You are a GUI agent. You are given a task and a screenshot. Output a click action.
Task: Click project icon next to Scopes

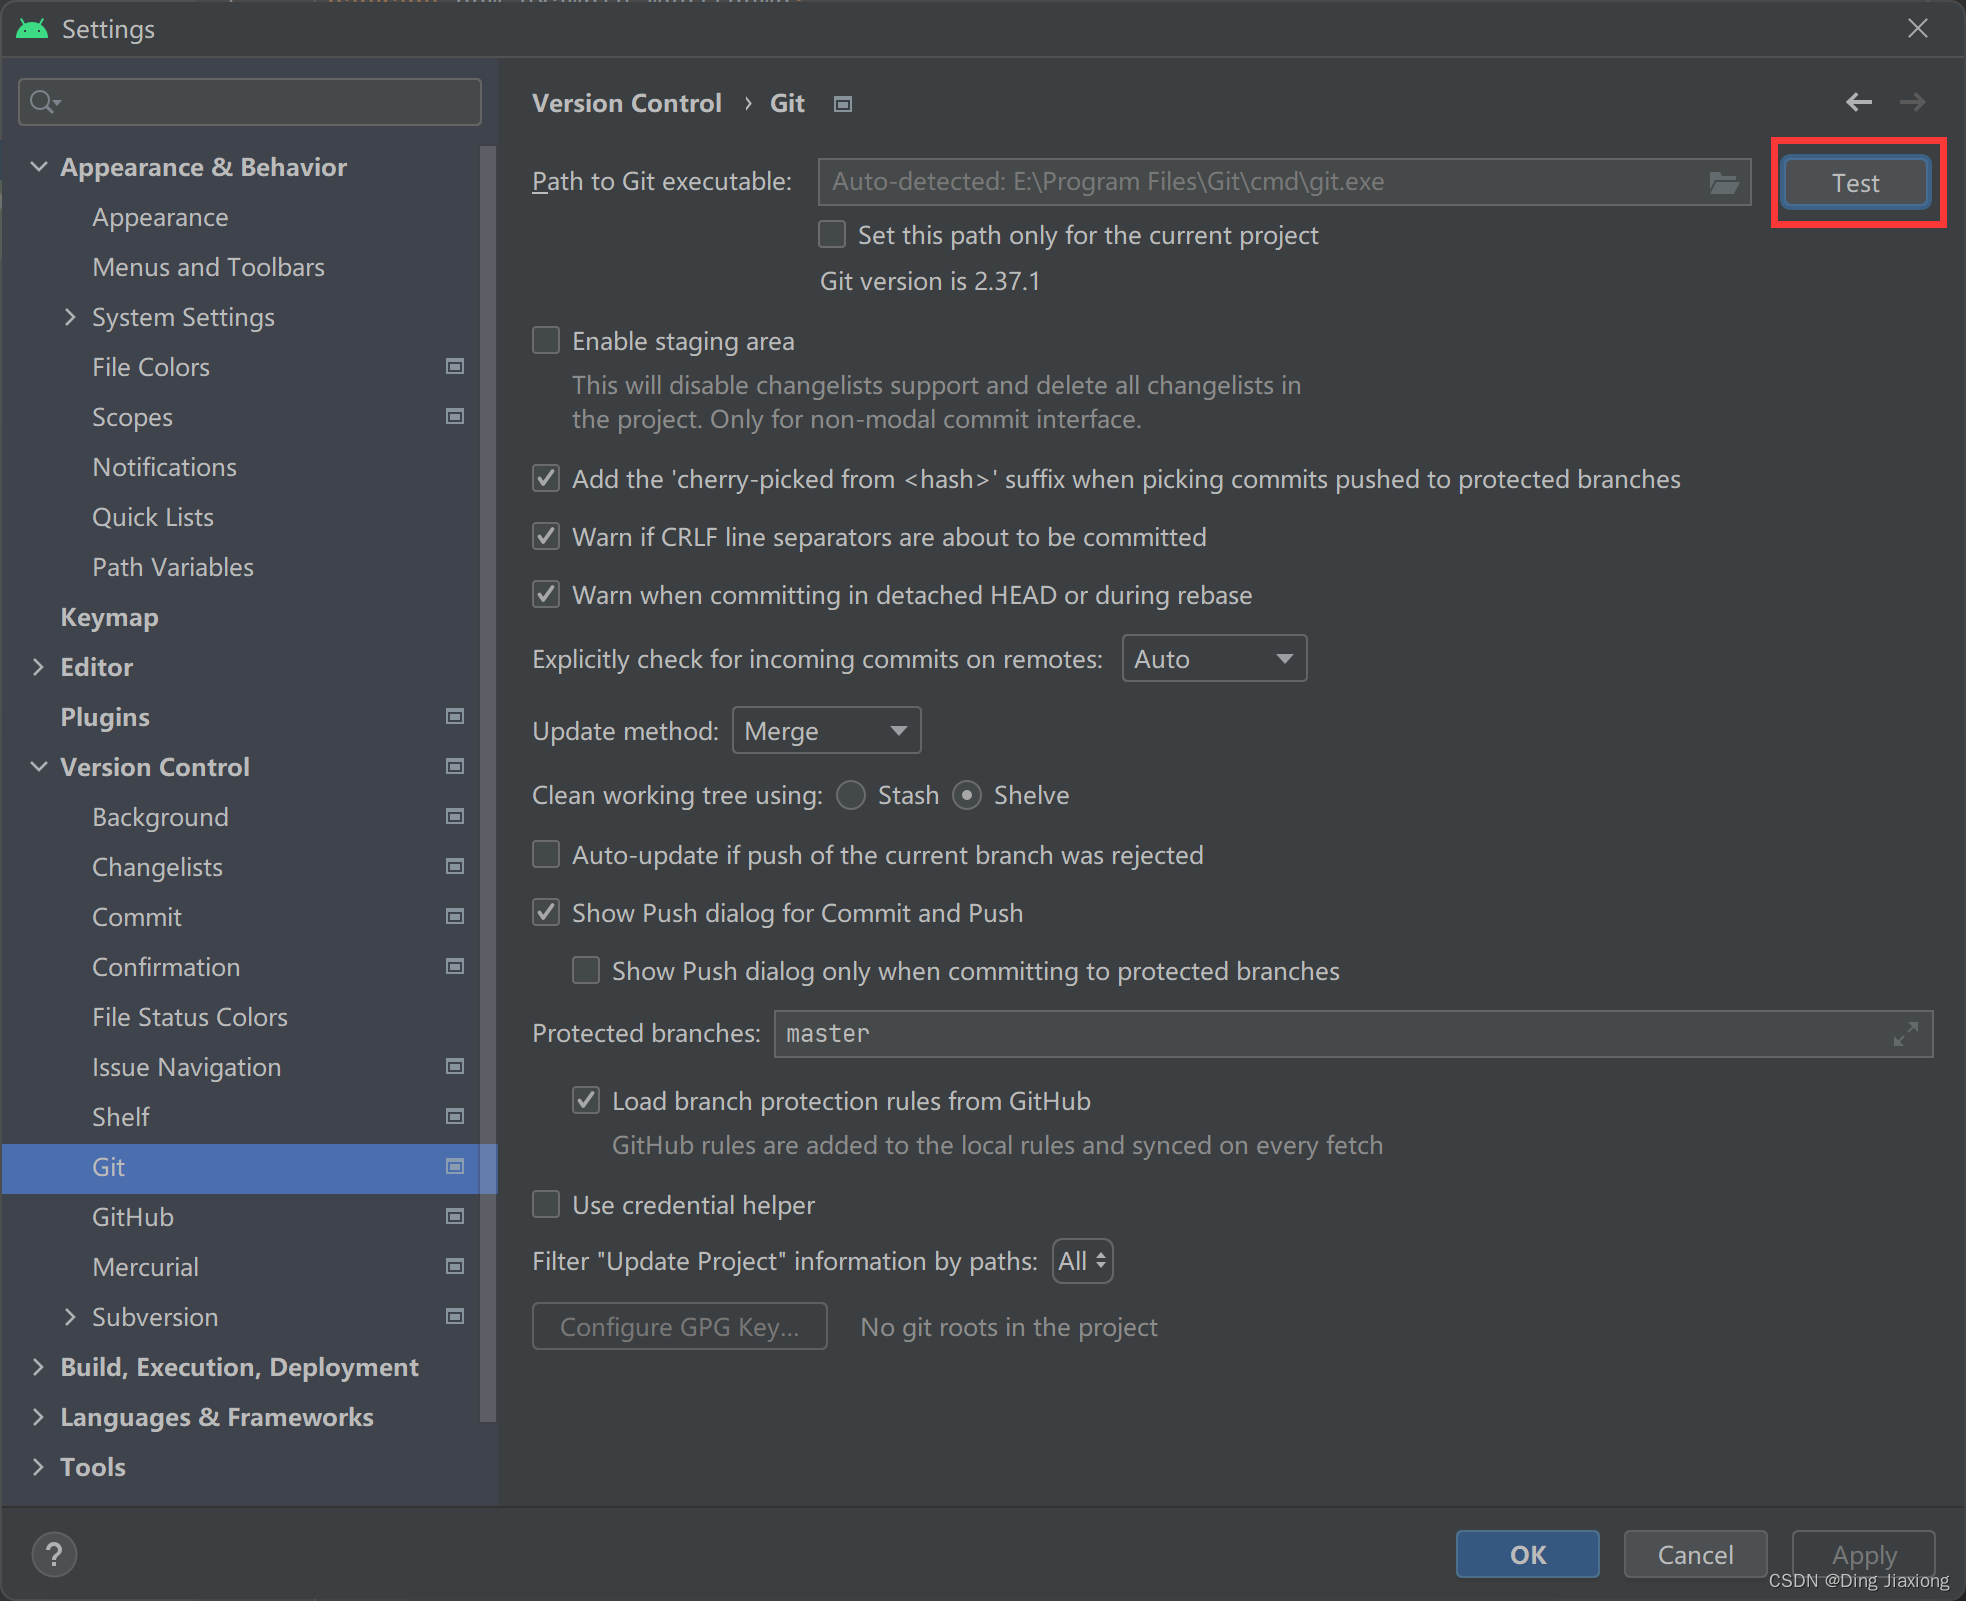[455, 417]
